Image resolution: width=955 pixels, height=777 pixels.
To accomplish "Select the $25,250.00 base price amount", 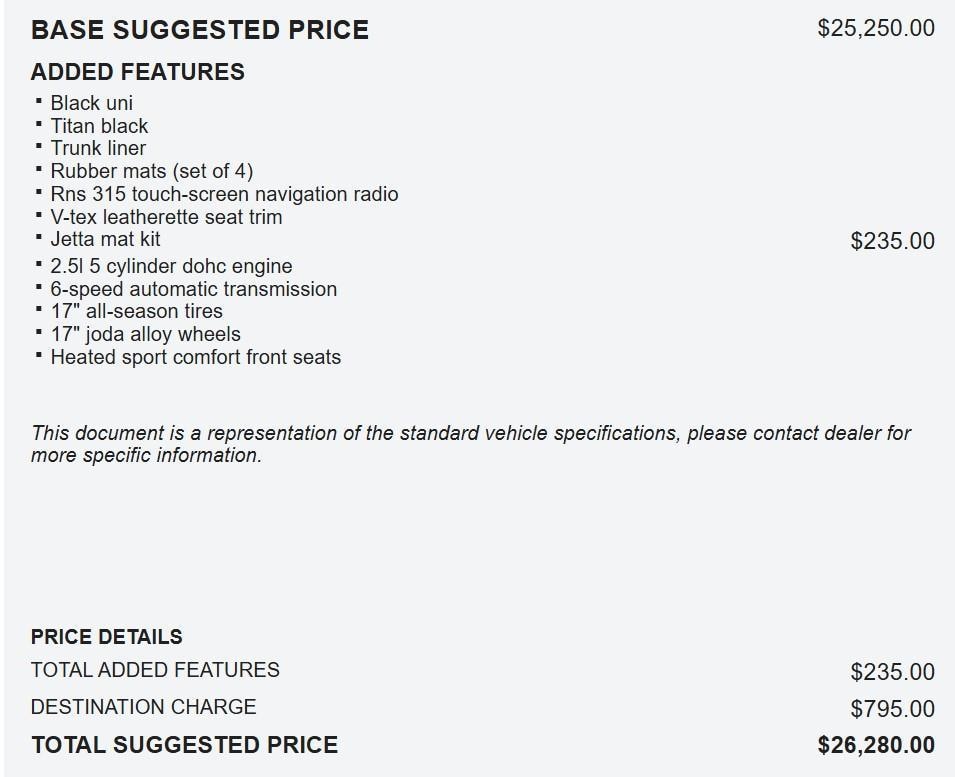I will coord(876,28).
